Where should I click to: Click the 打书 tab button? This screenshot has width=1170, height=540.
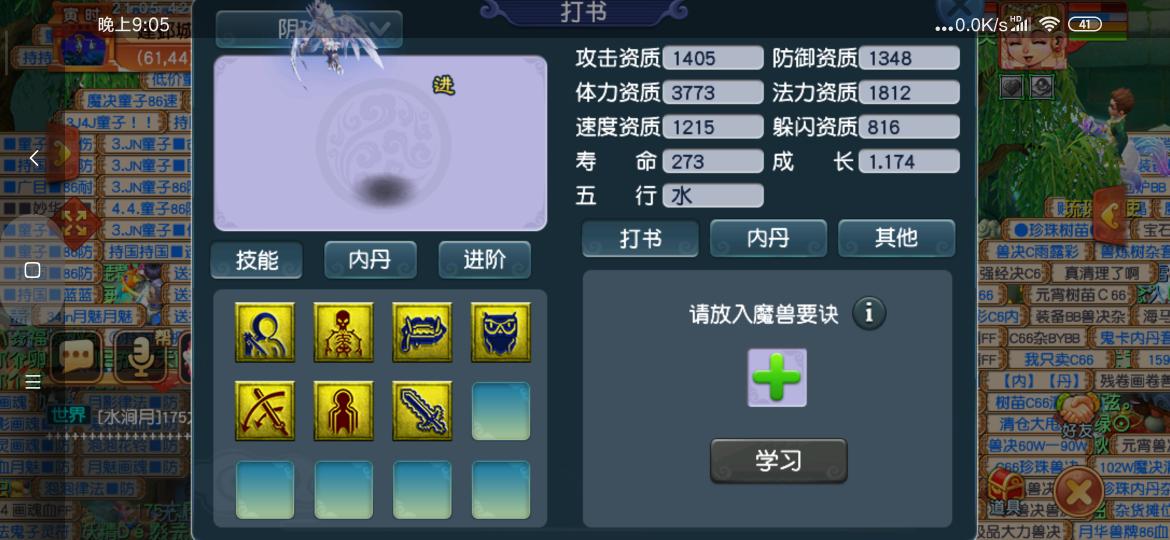640,238
